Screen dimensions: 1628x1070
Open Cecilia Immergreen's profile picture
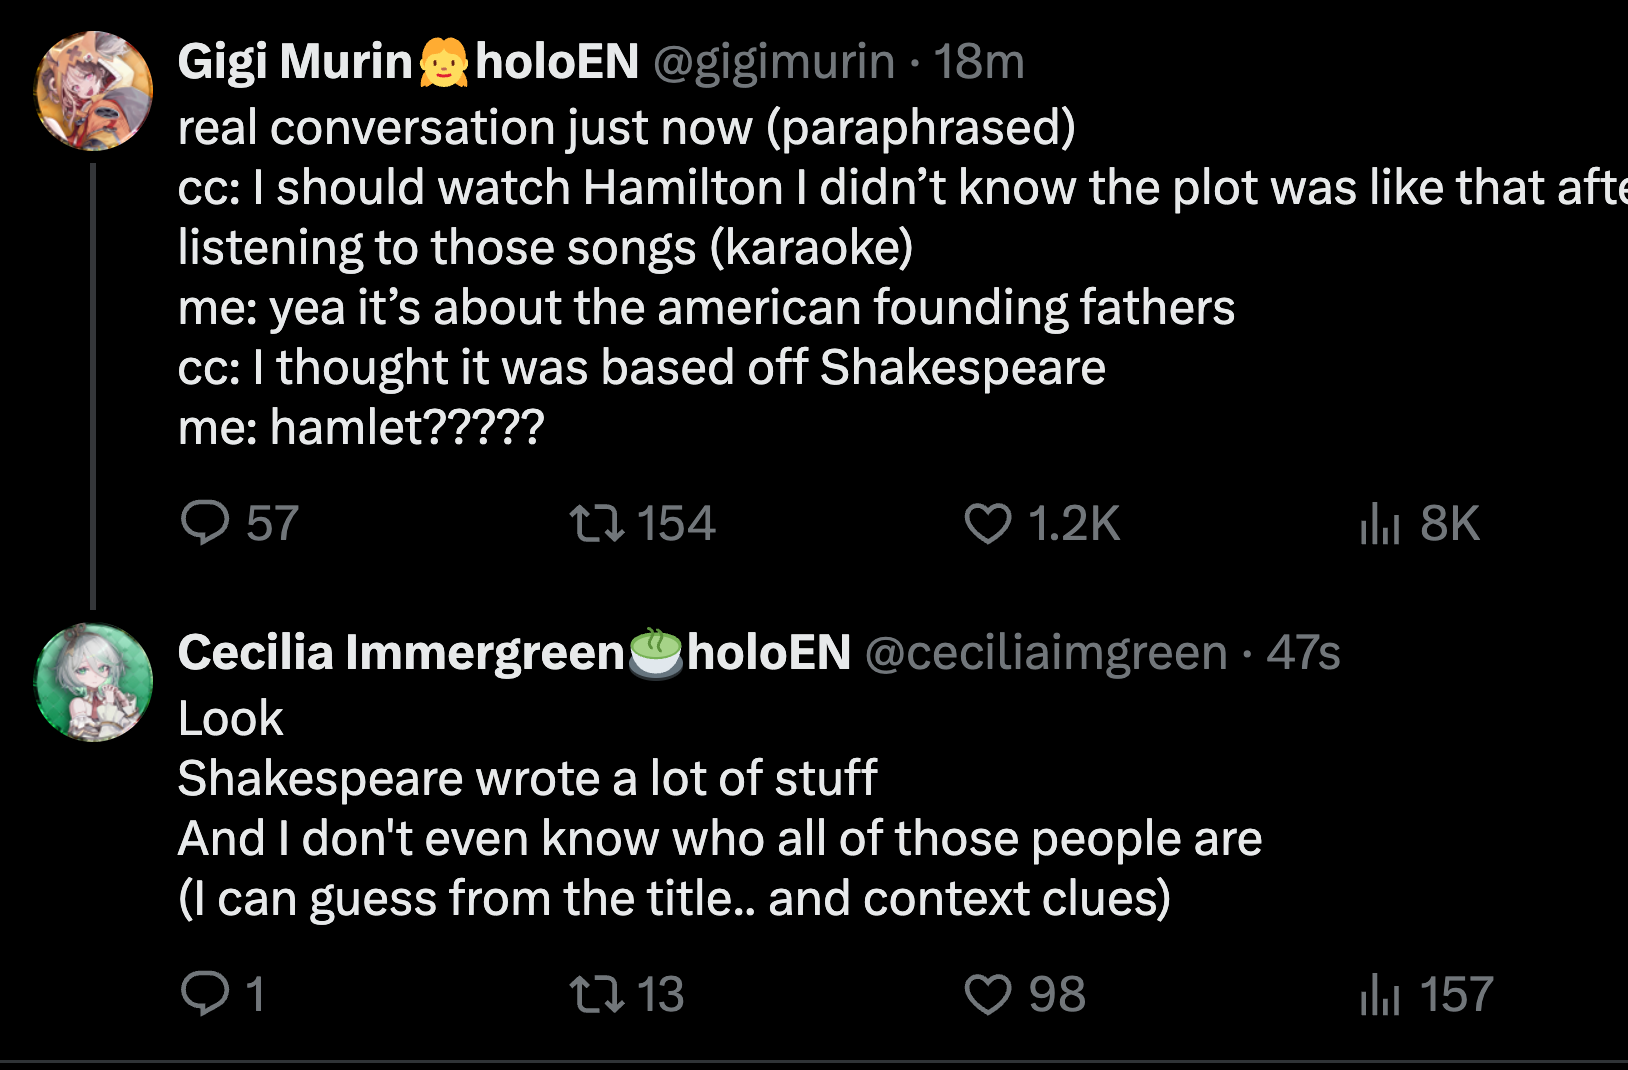94,683
